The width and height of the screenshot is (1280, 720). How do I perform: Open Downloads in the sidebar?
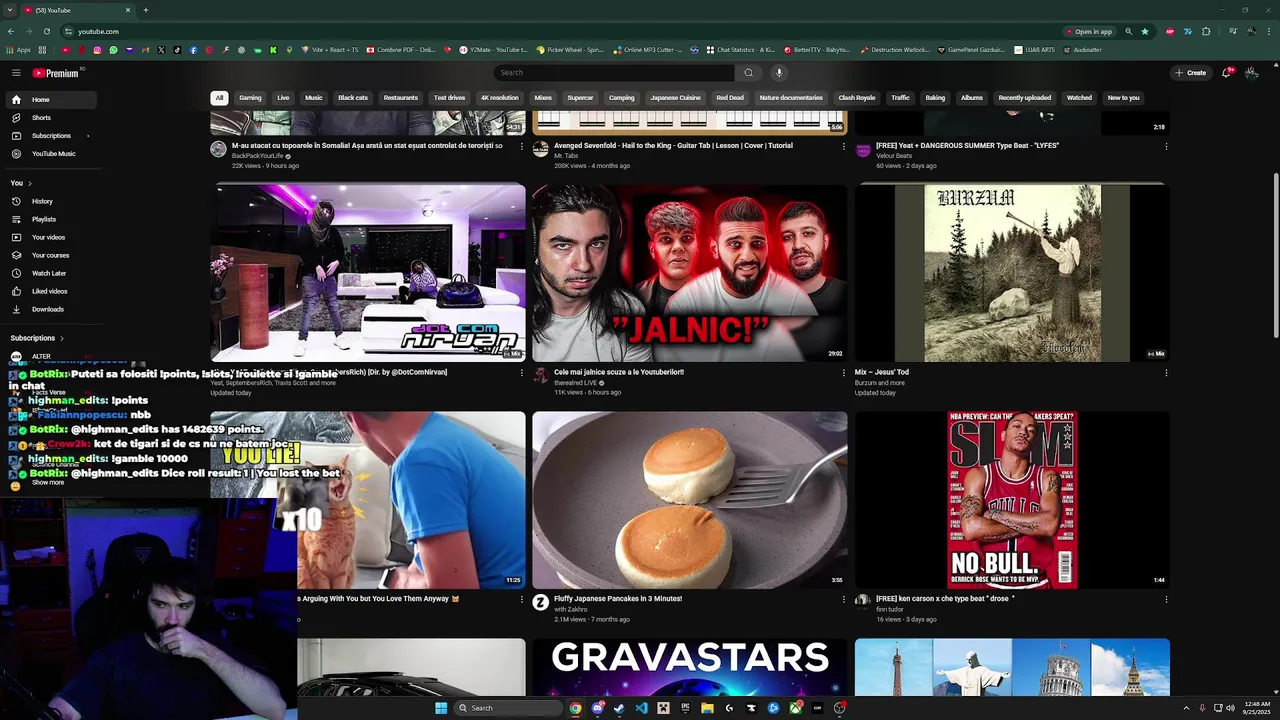click(50, 309)
